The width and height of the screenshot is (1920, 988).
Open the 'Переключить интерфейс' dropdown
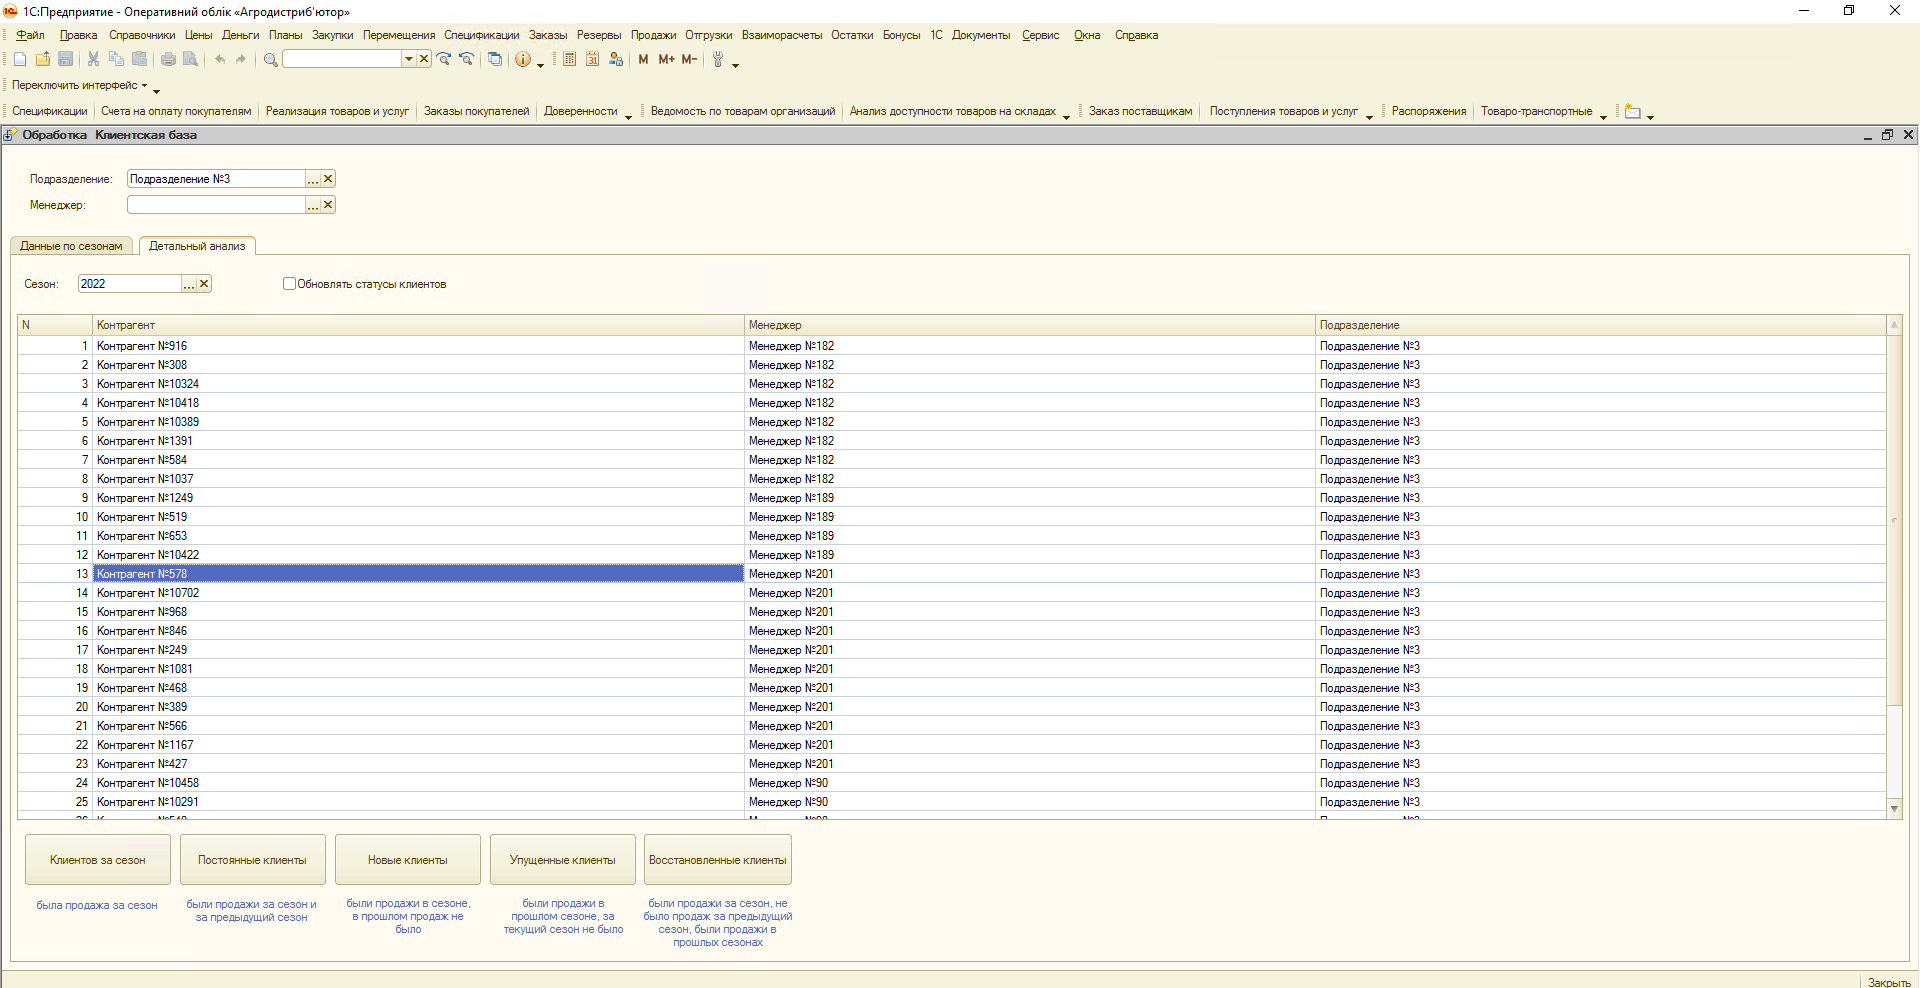tap(80, 86)
